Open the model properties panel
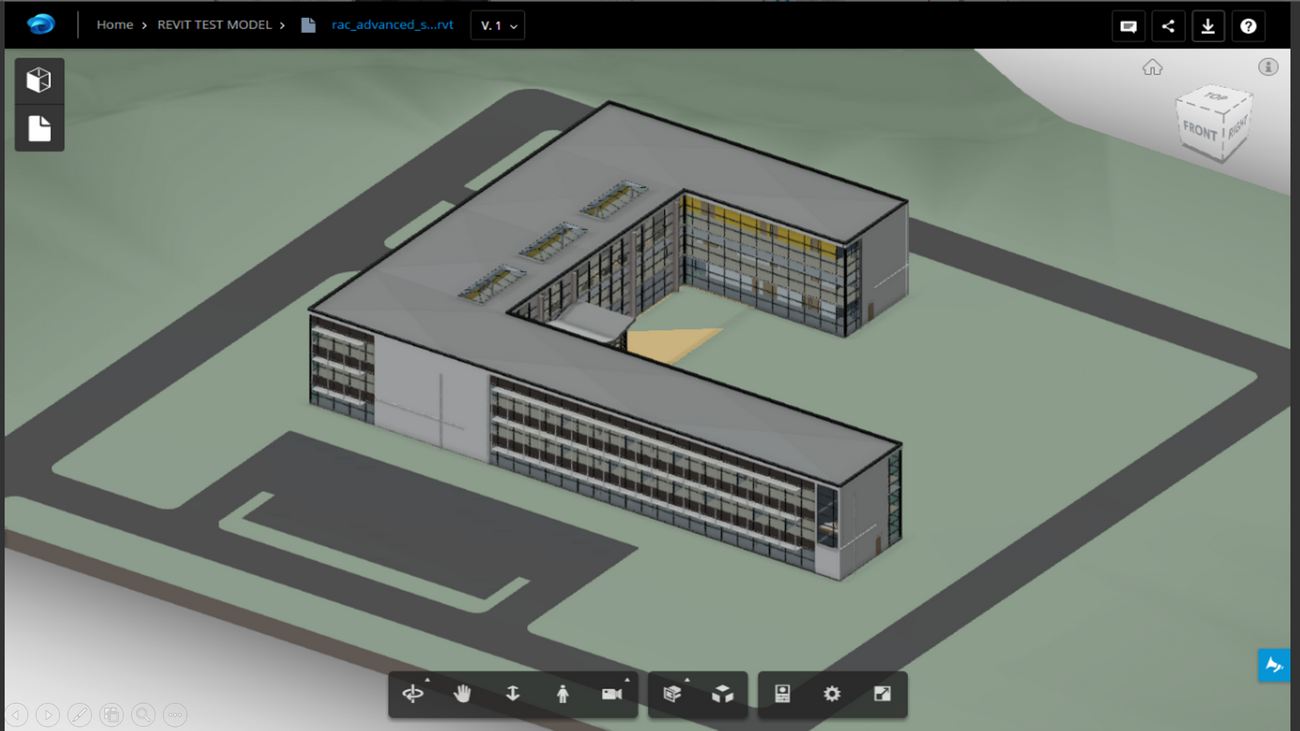Viewport: 1300px width, 731px height. 781,693
